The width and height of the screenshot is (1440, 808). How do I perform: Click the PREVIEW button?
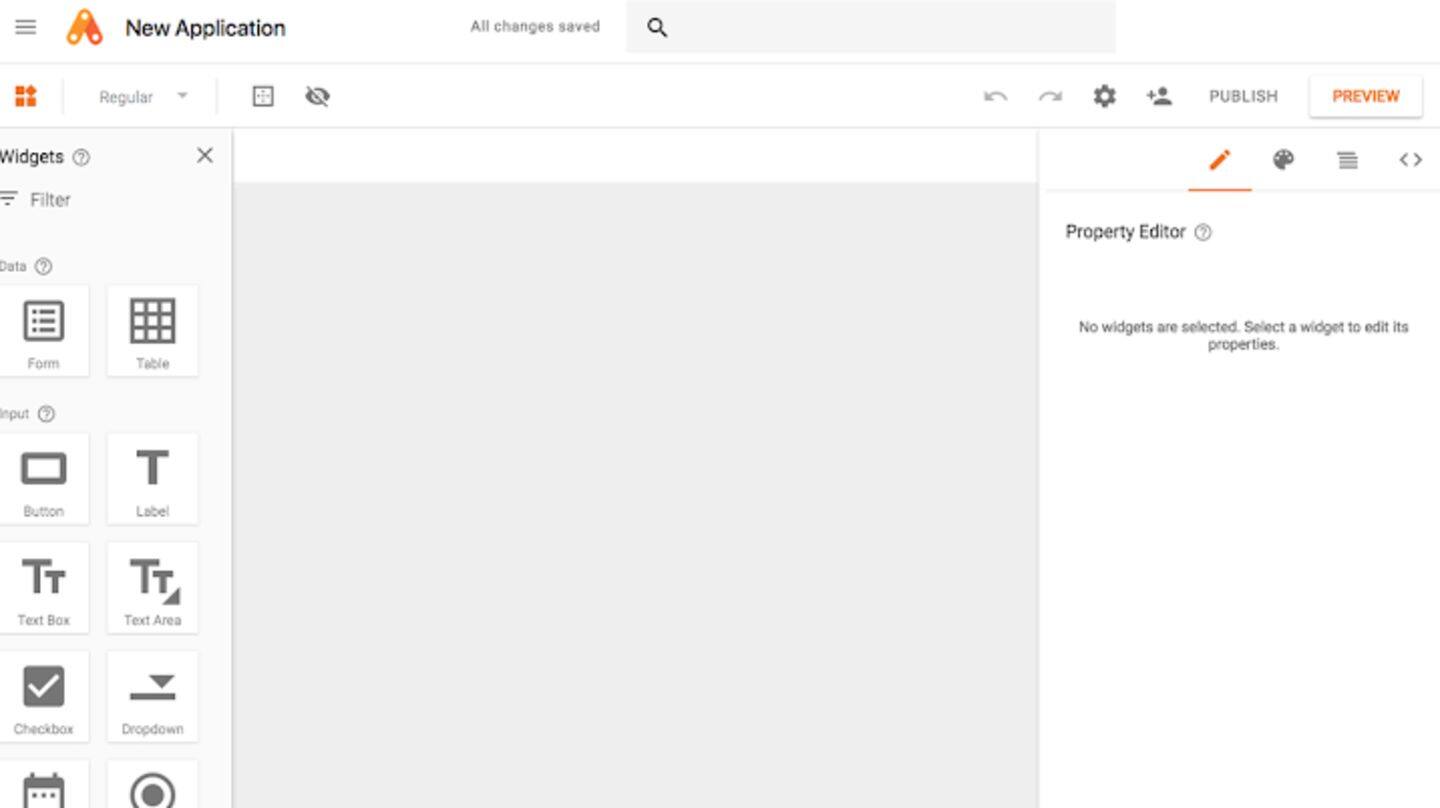(x=1365, y=96)
